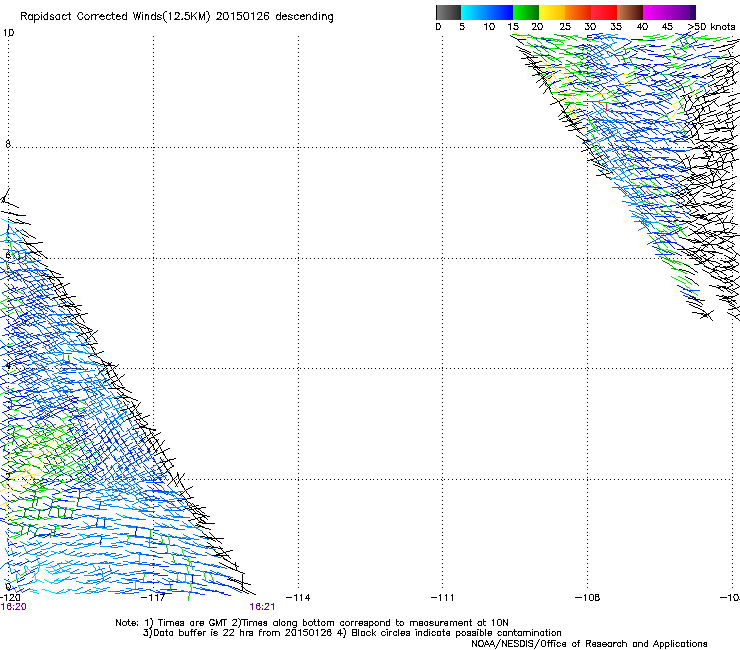The height and width of the screenshot is (650, 740).
Task: Click the green 15-20 knots color segment
Action: 526,12
